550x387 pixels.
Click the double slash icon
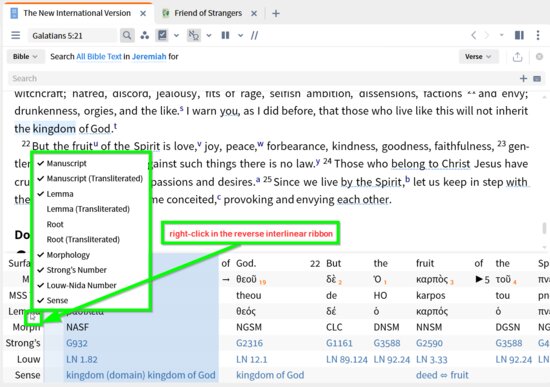(254, 35)
